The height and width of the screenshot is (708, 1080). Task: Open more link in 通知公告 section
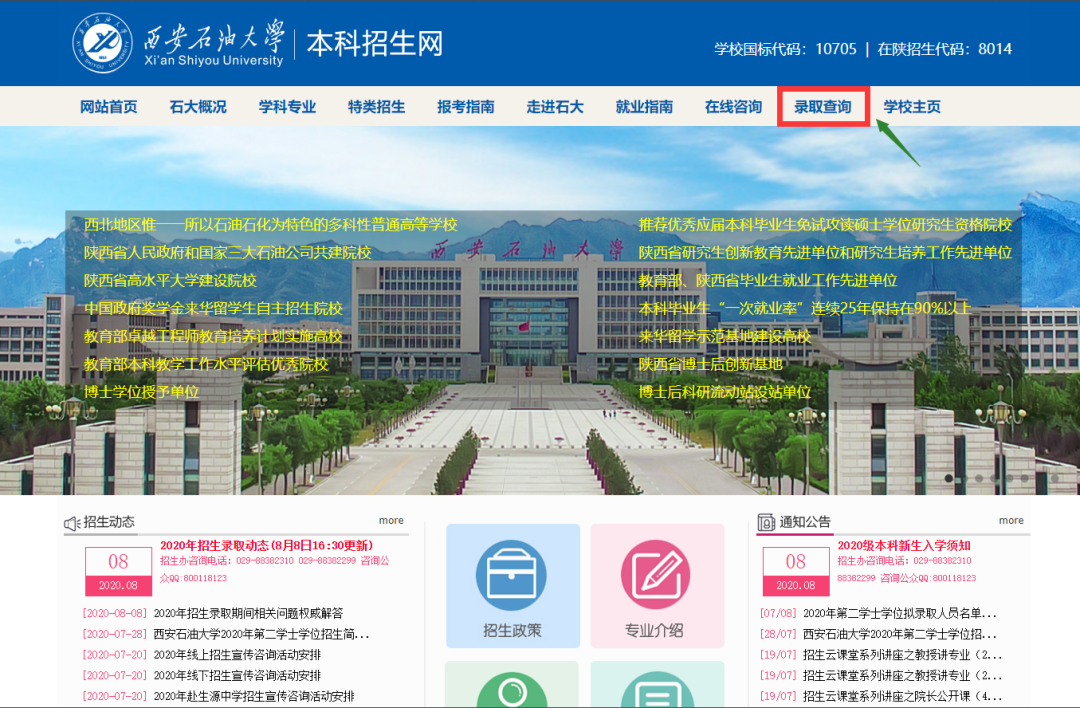(x=1011, y=521)
